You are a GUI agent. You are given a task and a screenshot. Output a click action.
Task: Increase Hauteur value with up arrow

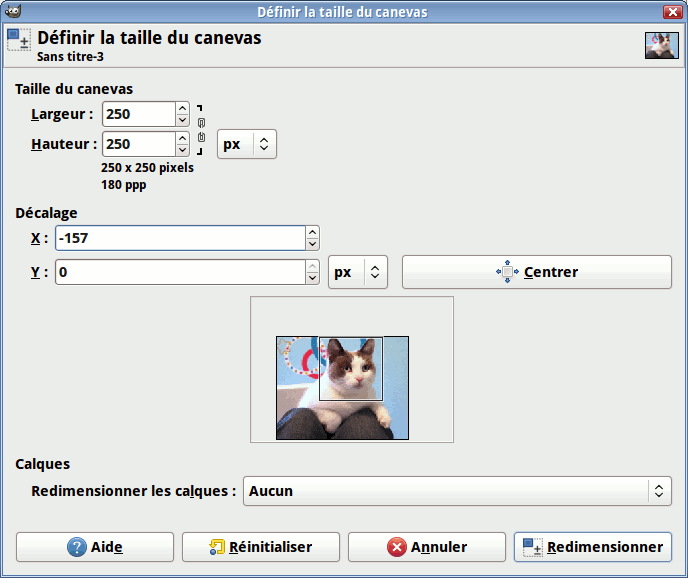182,138
